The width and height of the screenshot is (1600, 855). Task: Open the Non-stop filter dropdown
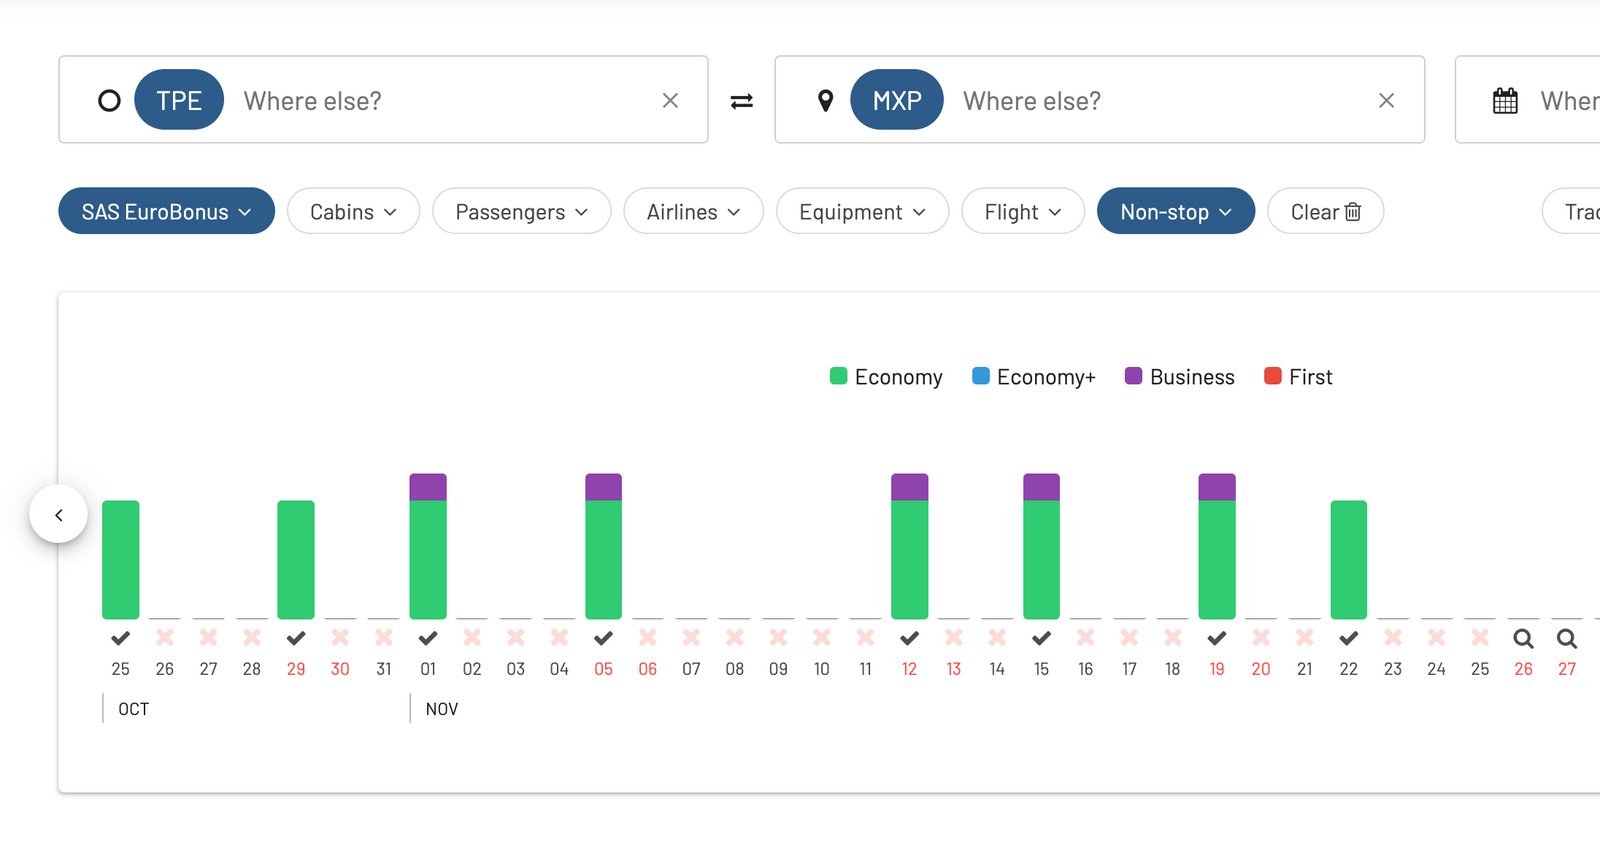[x=1176, y=211]
